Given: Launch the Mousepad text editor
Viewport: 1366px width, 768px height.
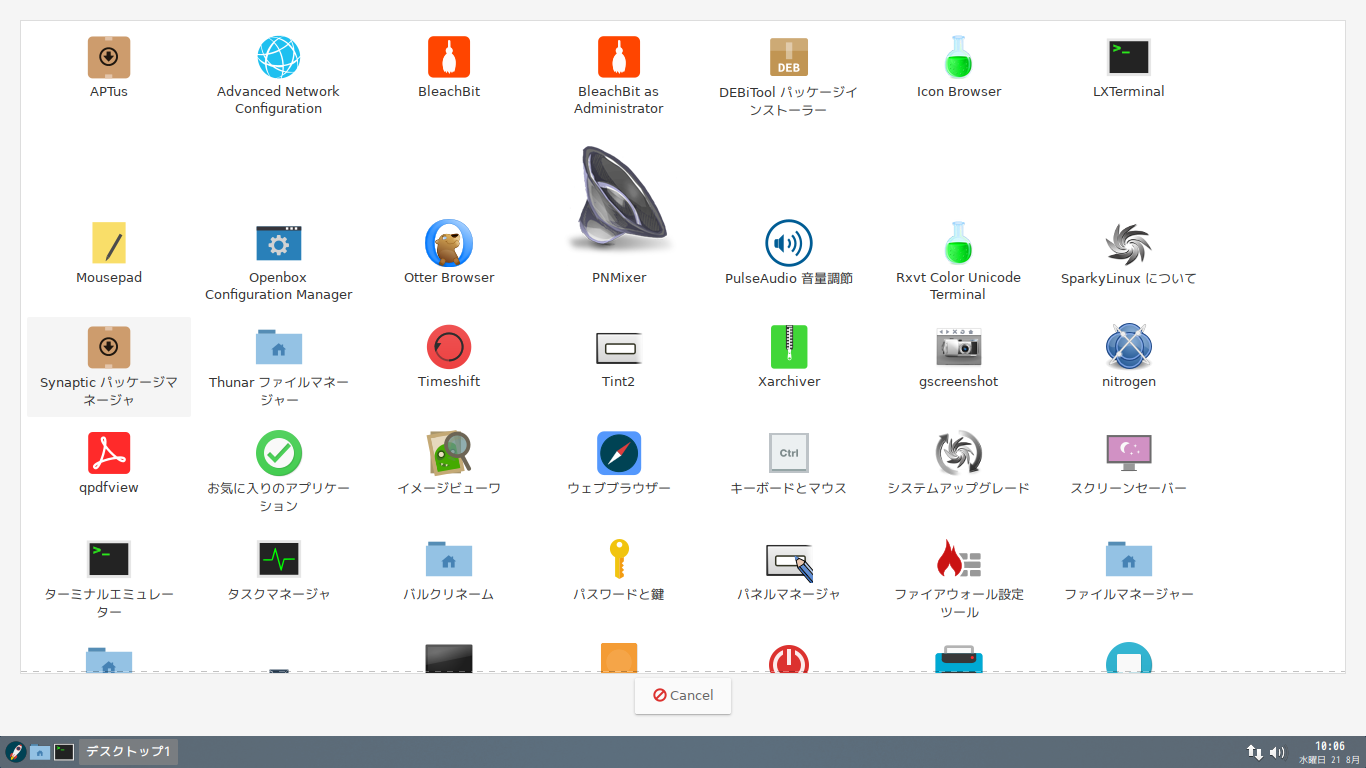Looking at the screenshot, I should tap(109, 243).
